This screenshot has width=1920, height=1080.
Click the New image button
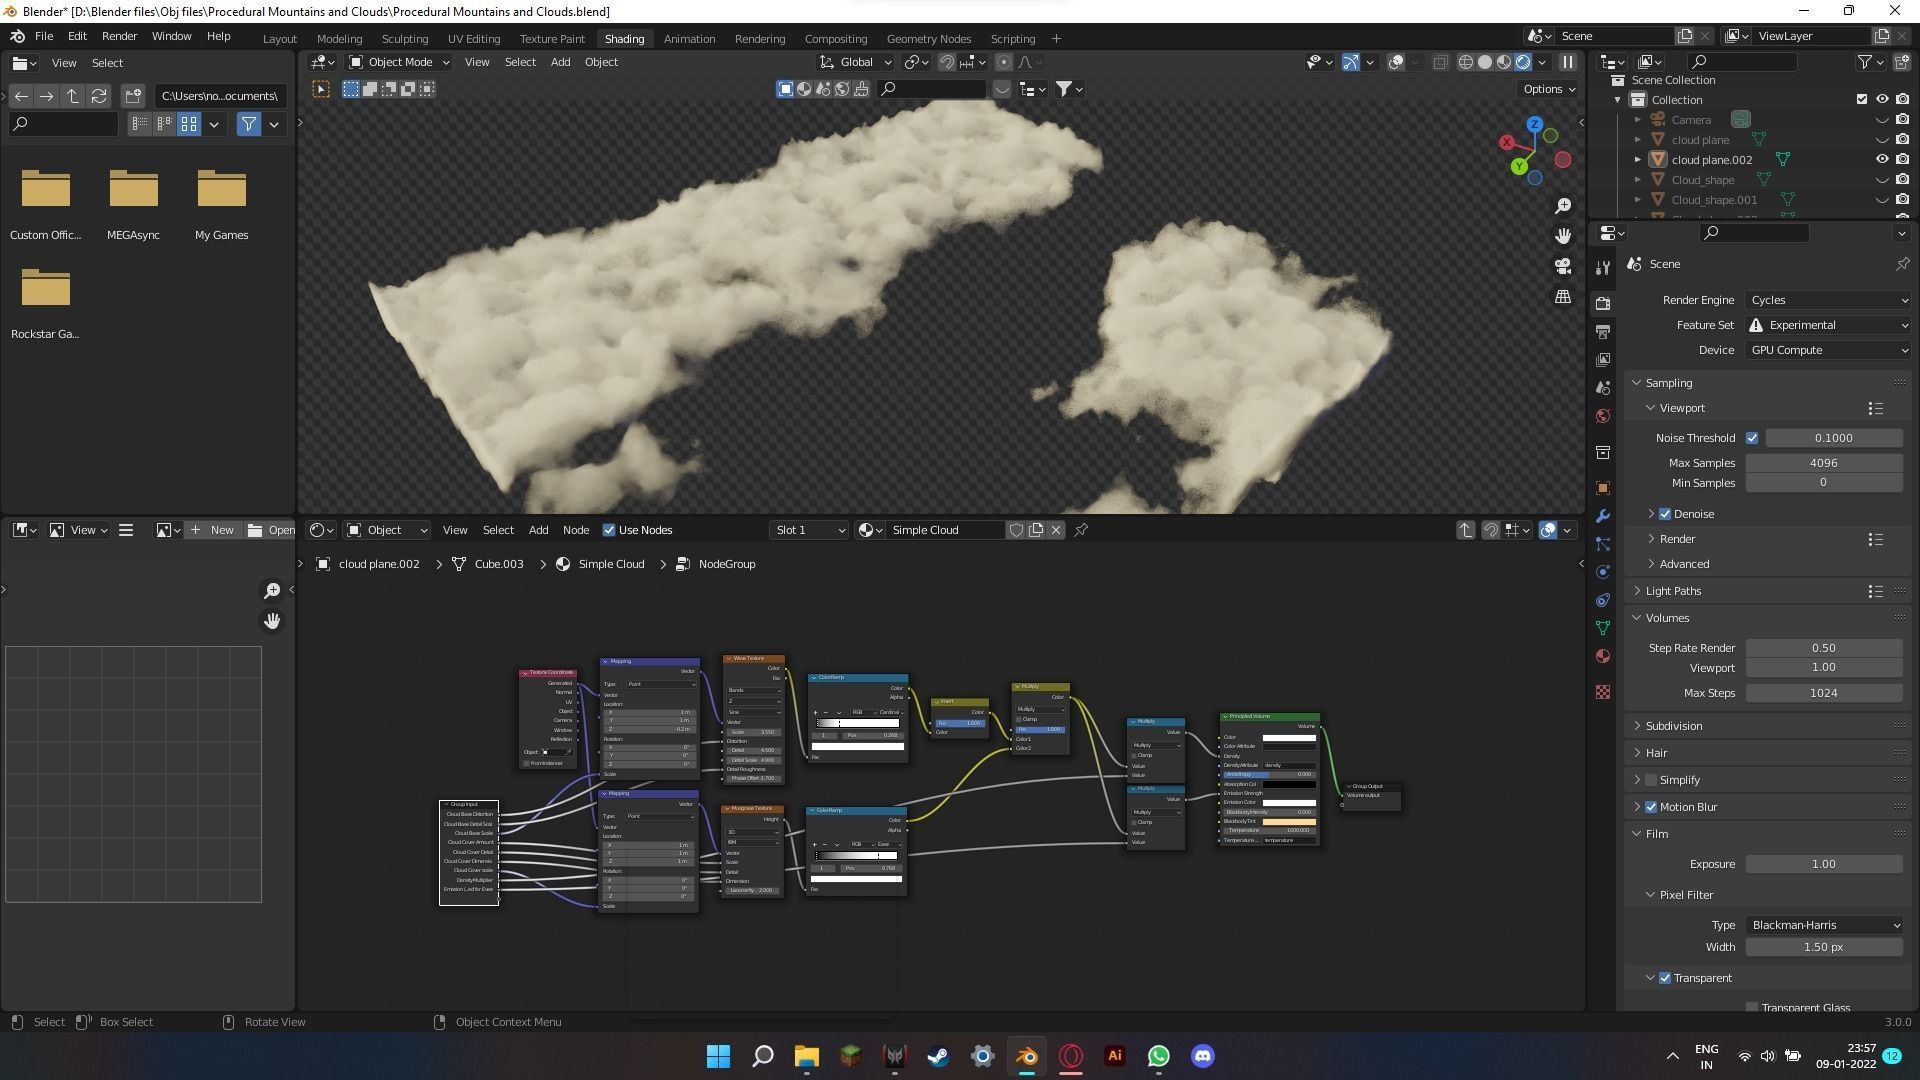[x=212, y=530]
